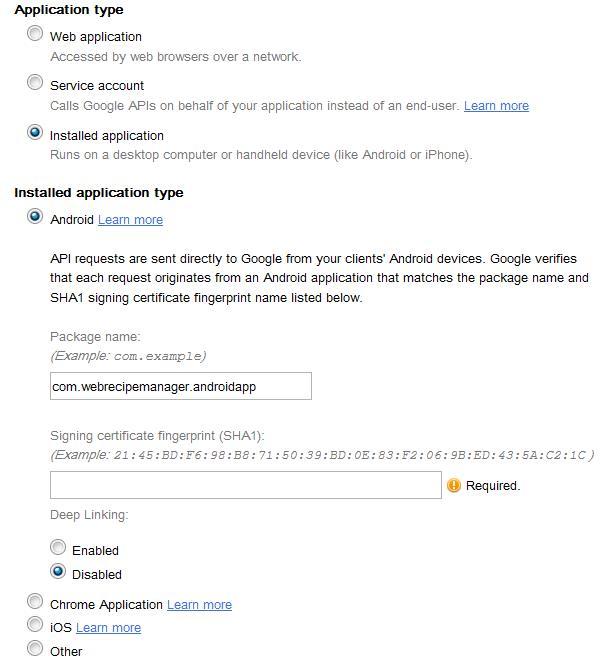Screen dimensions: 615x672
Task: Click the Chrome Application label text
Action: tap(106, 605)
